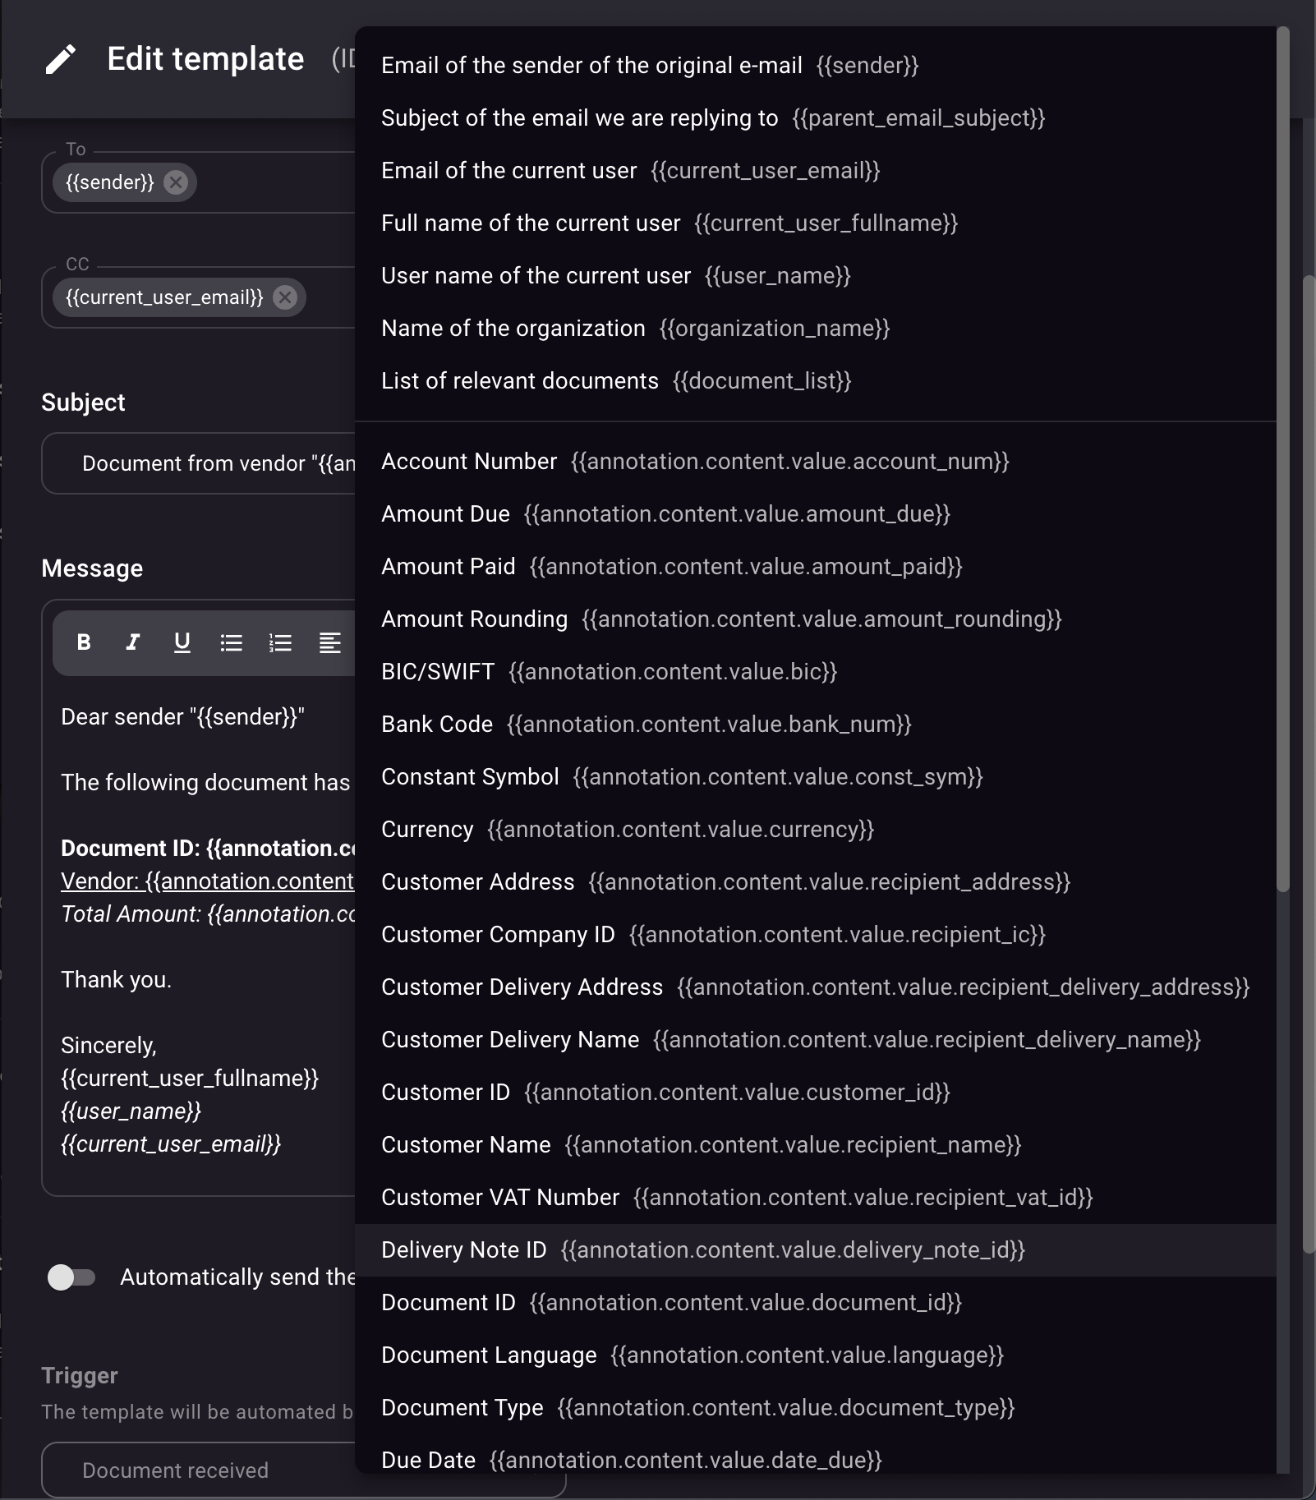This screenshot has height=1500, width=1316.
Task: Insert the Customer Company ID variable
Action: (815, 934)
